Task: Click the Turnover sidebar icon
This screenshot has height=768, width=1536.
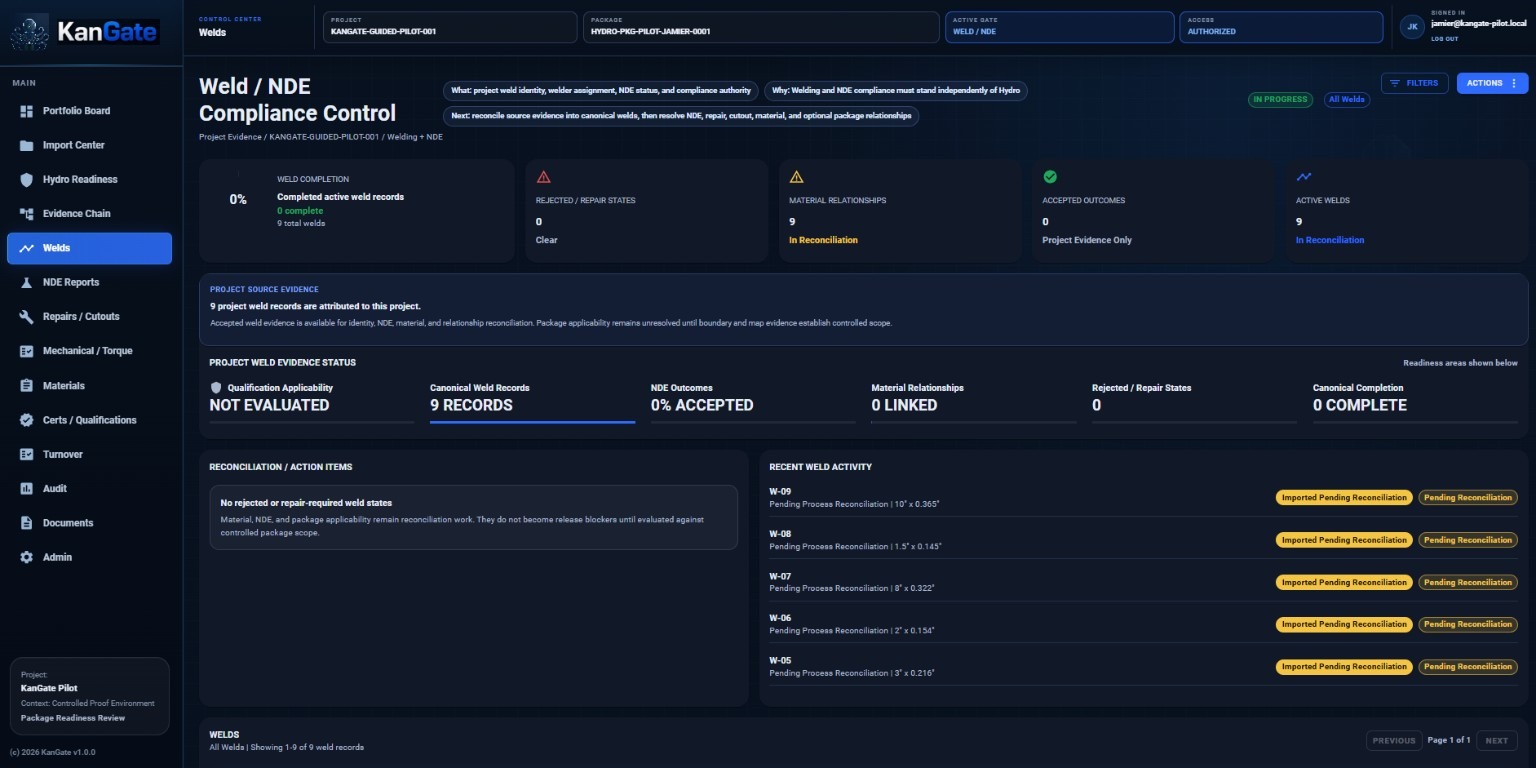Action: (x=27, y=454)
